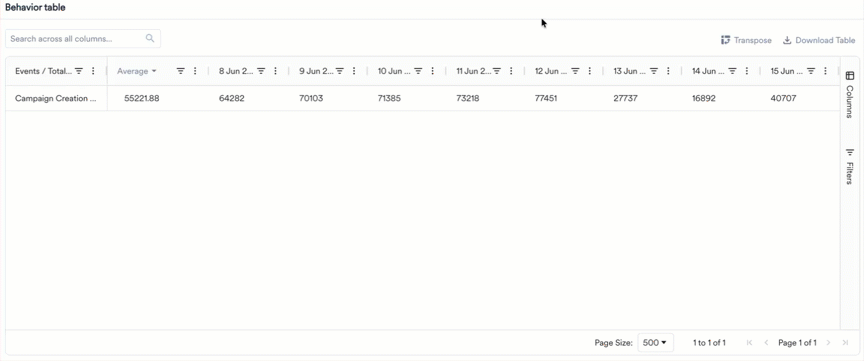The image size is (864, 361).
Task: Open the Columns side panel tab
Action: pos(849,95)
